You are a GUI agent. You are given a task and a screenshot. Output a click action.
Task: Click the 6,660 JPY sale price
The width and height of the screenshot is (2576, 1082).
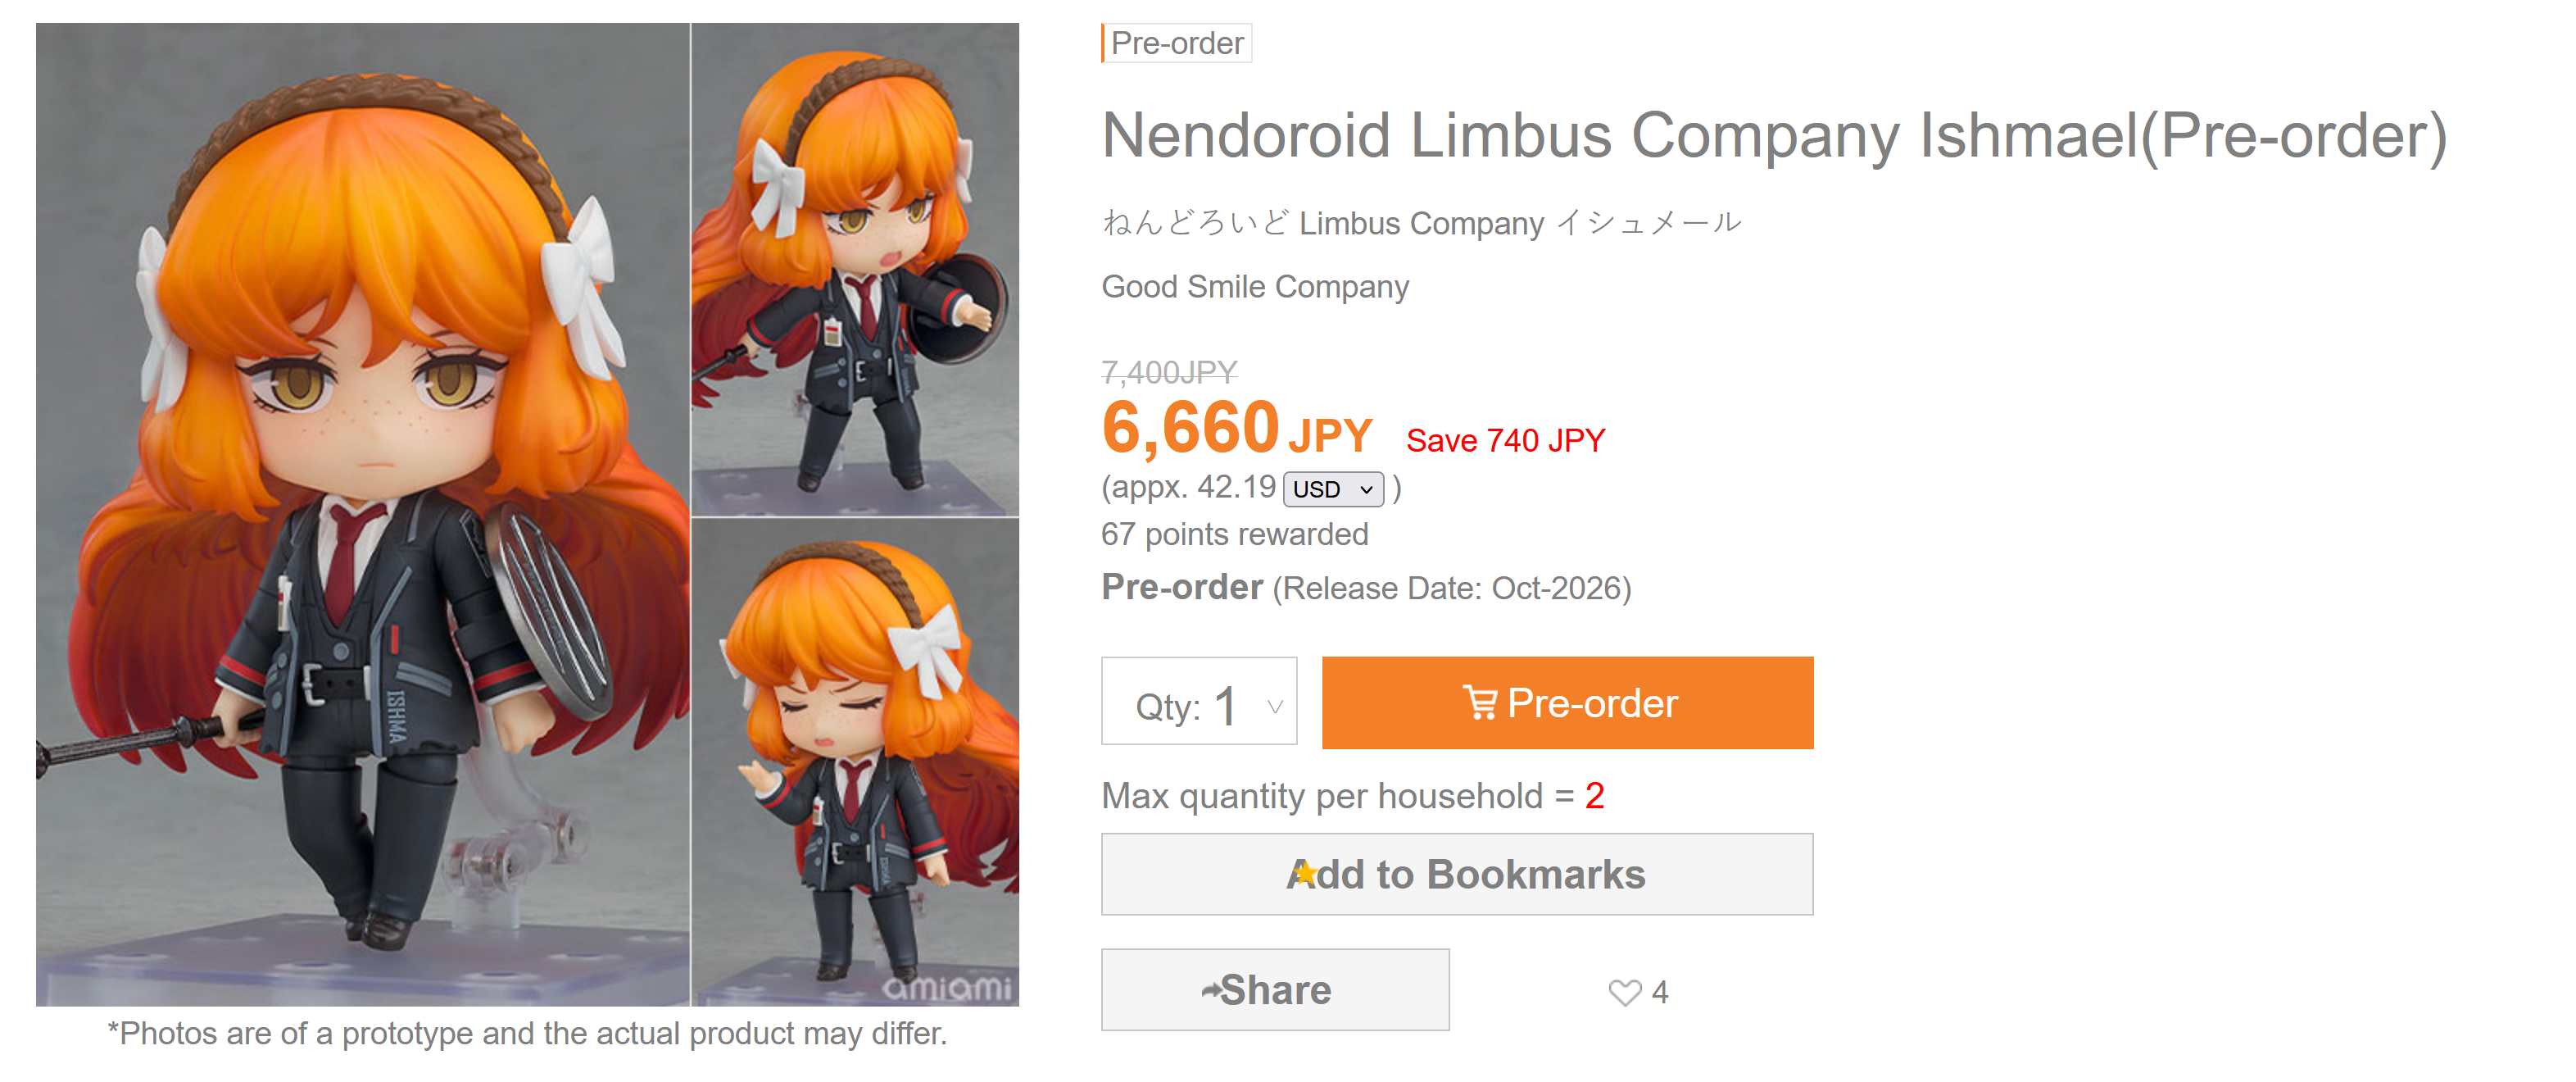pos(1237,428)
